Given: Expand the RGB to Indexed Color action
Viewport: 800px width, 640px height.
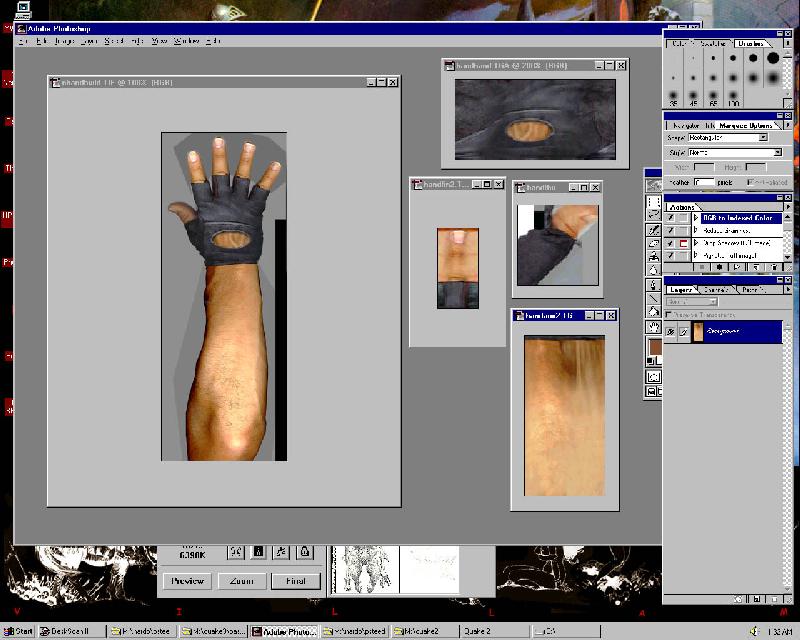Looking at the screenshot, I should 695,217.
